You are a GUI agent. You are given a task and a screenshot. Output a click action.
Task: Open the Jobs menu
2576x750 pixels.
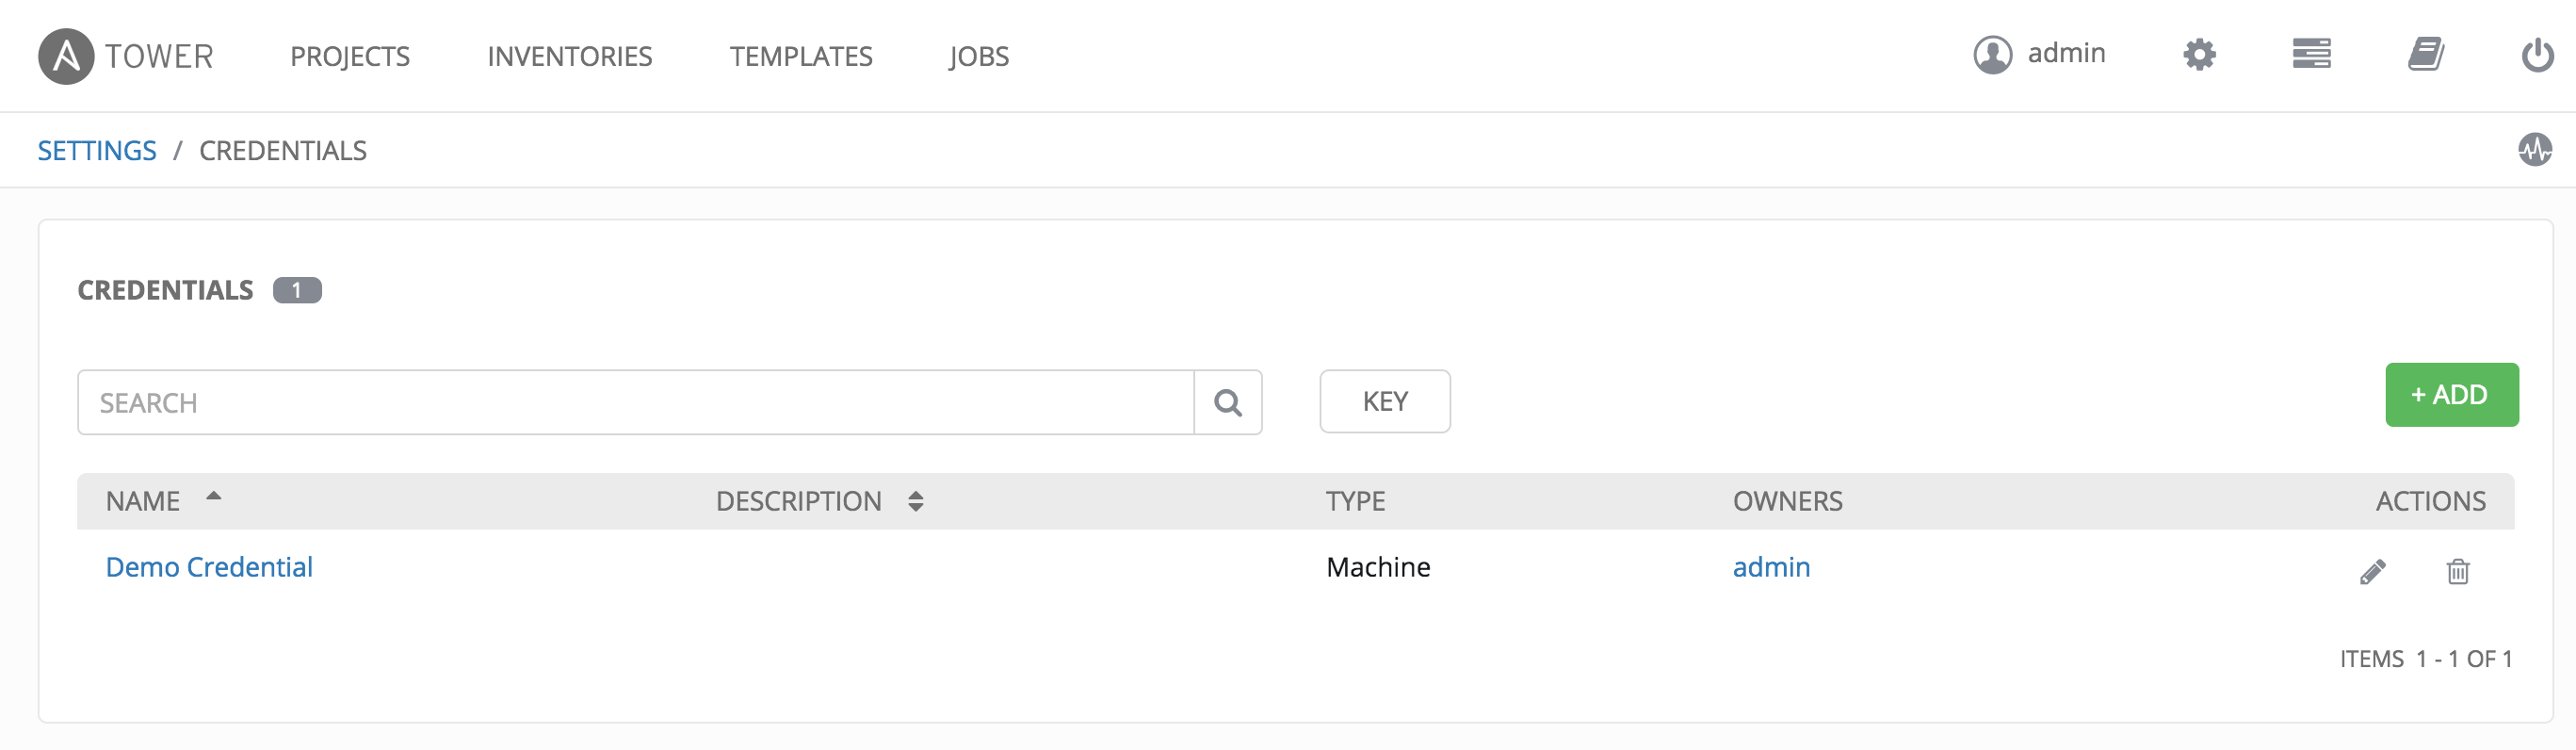click(x=978, y=57)
